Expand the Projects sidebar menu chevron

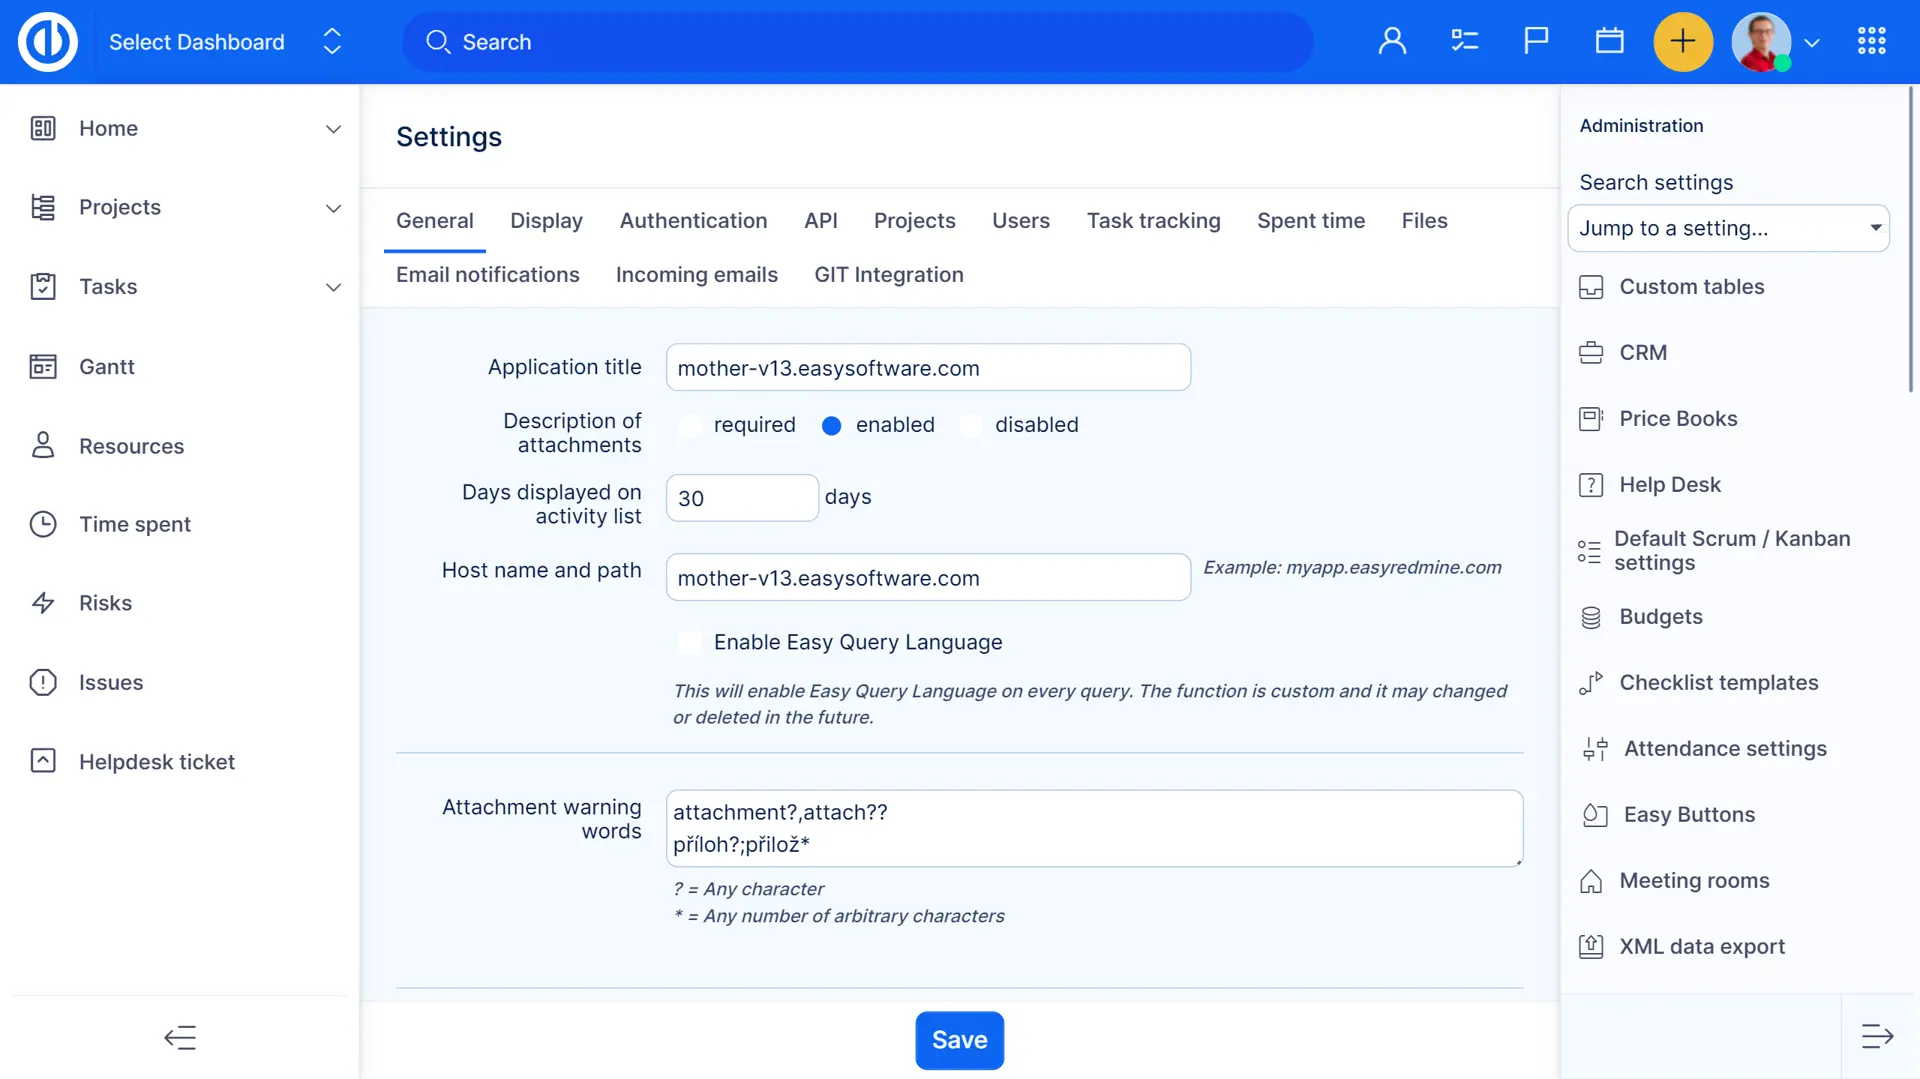[x=333, y=208]
